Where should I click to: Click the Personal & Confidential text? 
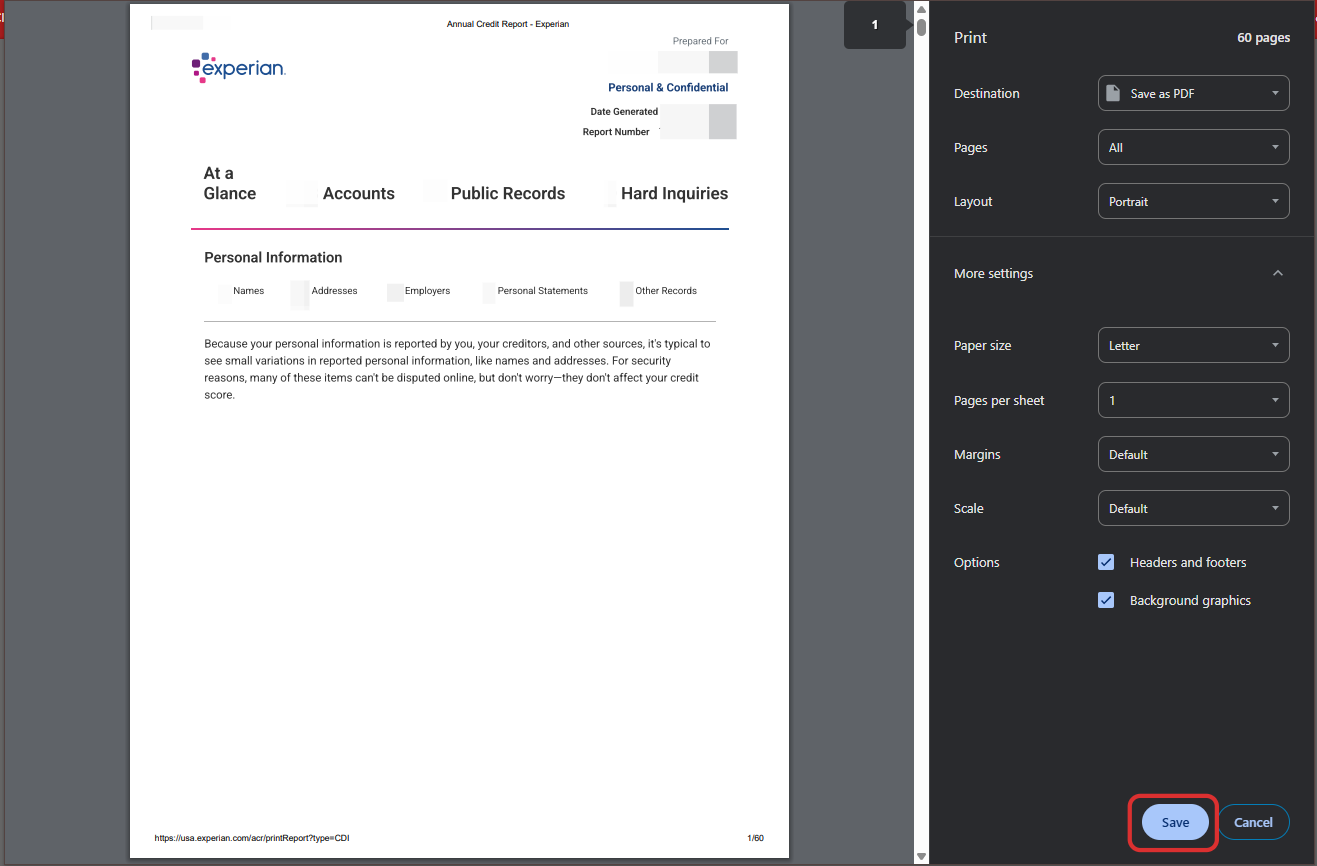click(668, 88)
